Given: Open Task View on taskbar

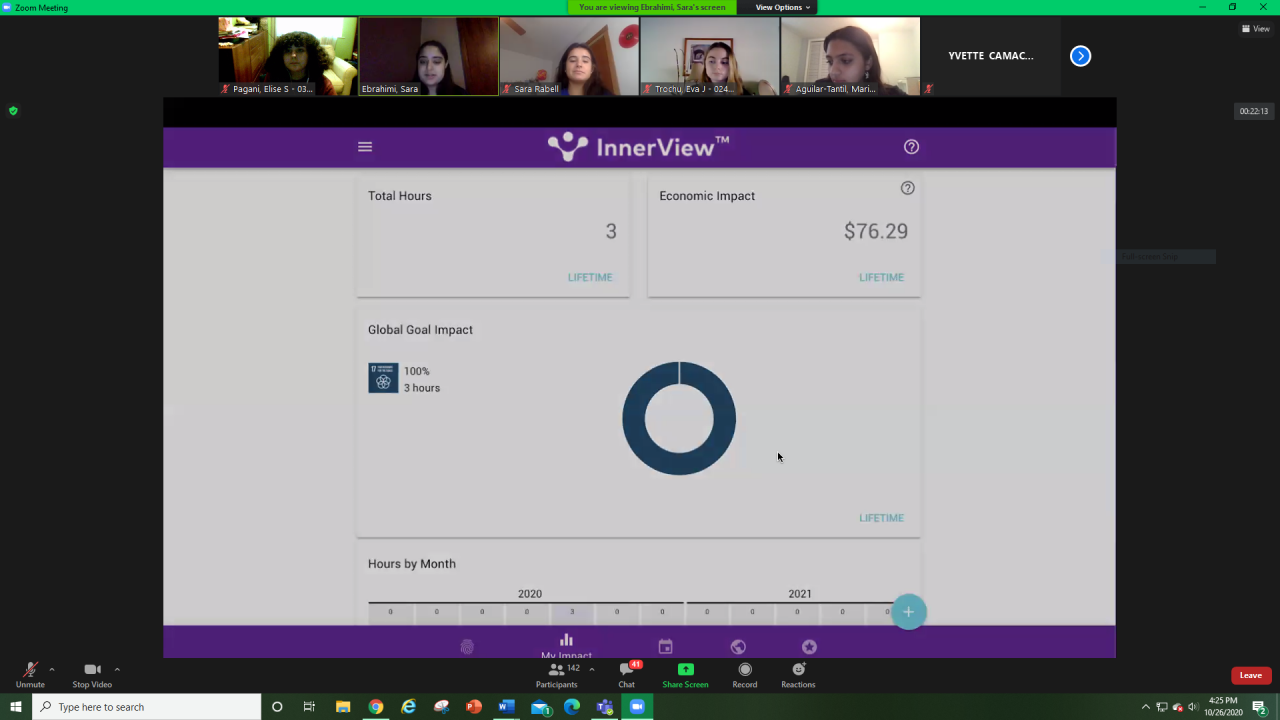Looking at the screenshot, I should [309, 707].
